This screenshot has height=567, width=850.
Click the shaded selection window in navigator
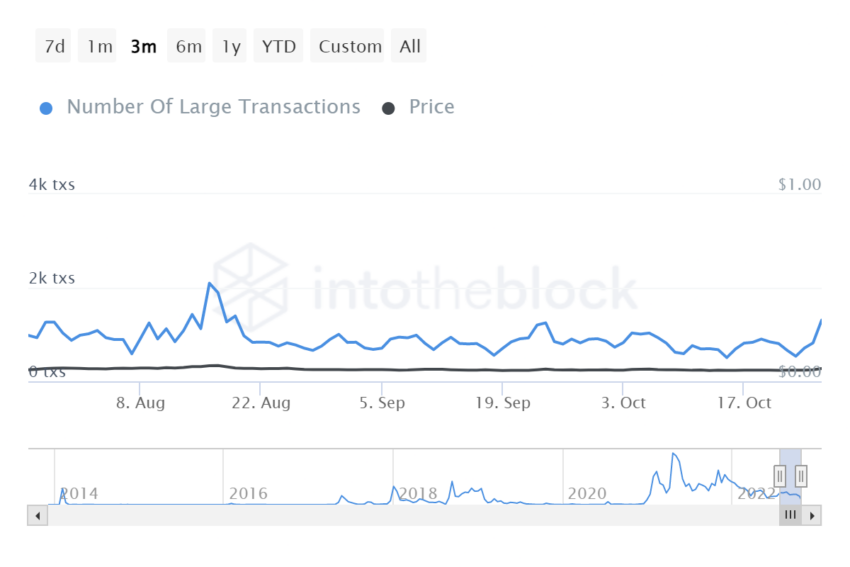pyautogui.click(x=790, y=490)
